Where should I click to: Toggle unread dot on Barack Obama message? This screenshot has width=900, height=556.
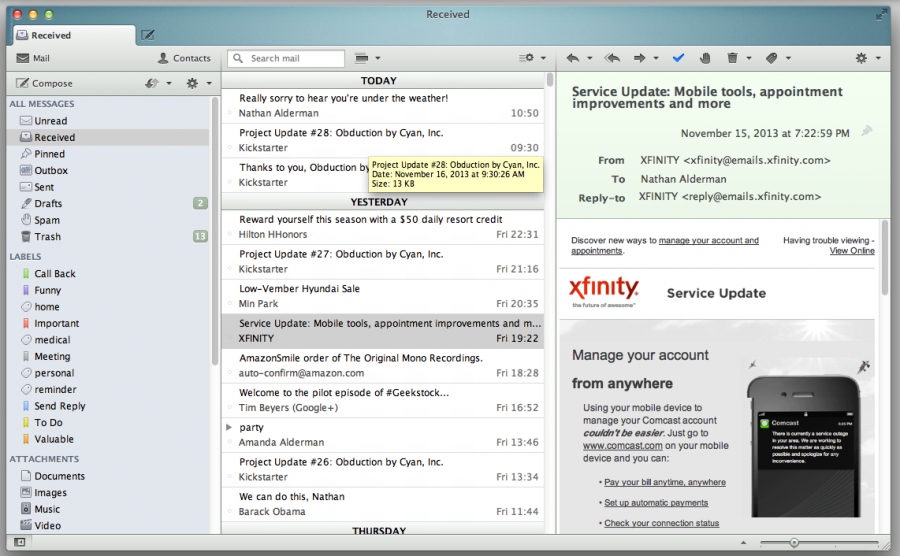pos(230,511)
